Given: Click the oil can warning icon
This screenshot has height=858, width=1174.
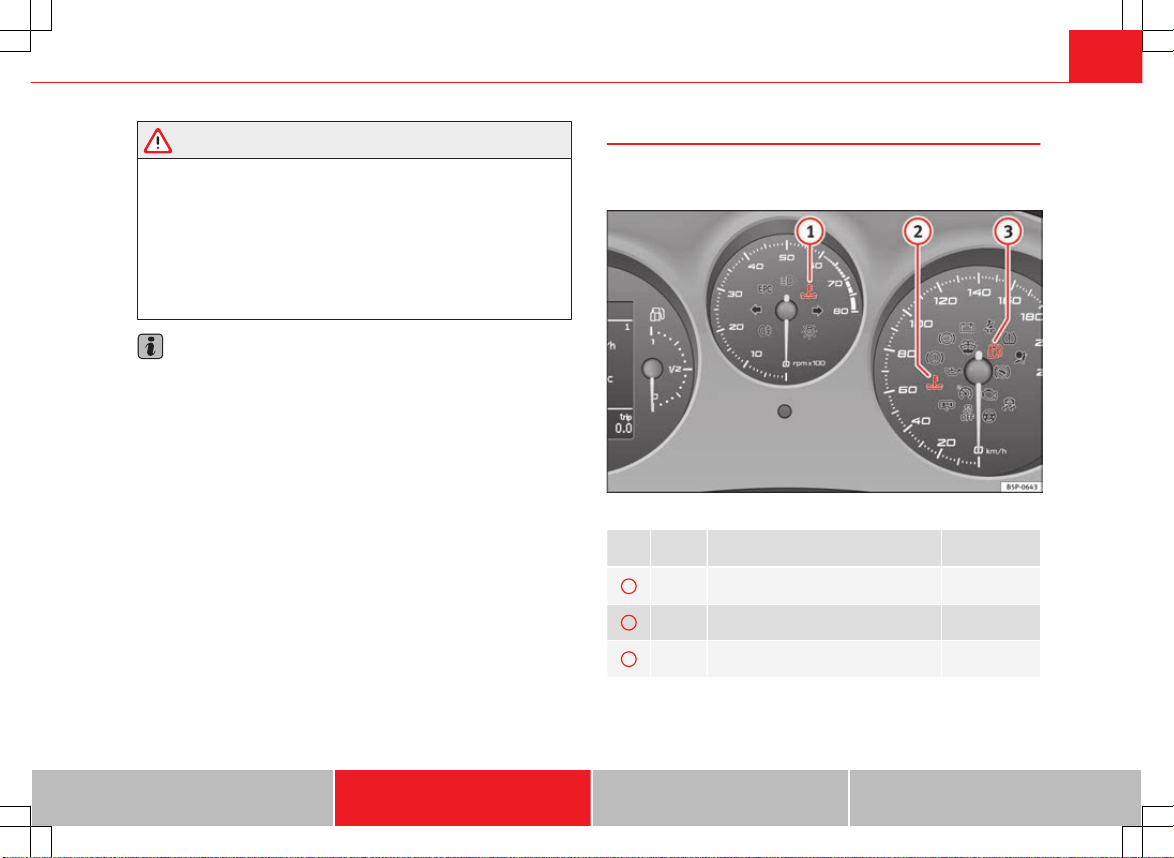Looking at the screenshot, I should [x=952, y=371].
